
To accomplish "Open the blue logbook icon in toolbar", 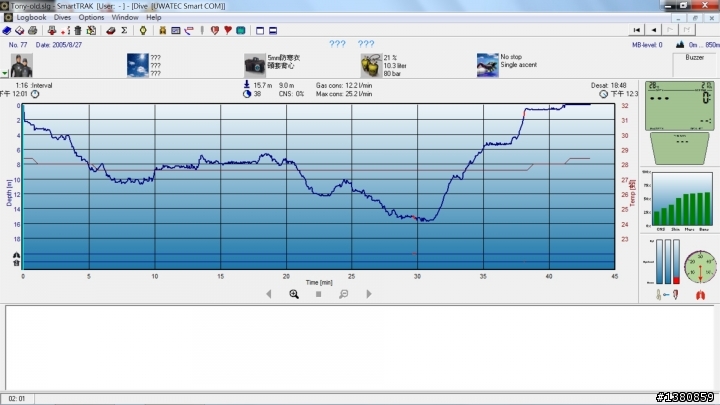I will pos(7,31).
